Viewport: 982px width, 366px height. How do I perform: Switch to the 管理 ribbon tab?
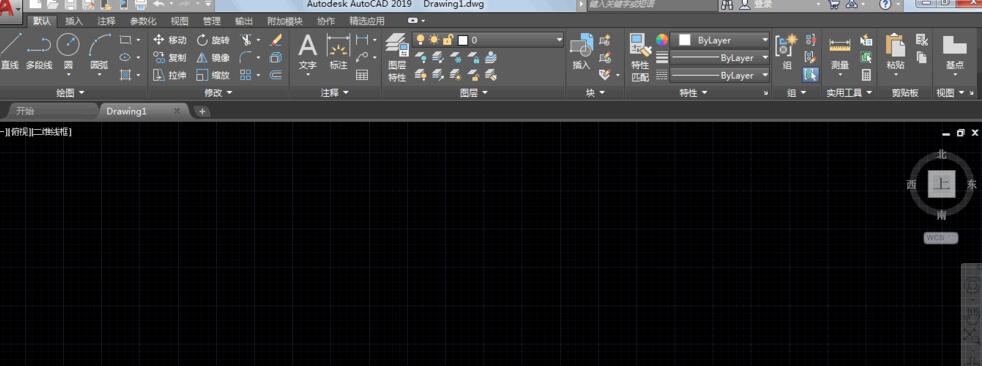(x=212, y=21)
